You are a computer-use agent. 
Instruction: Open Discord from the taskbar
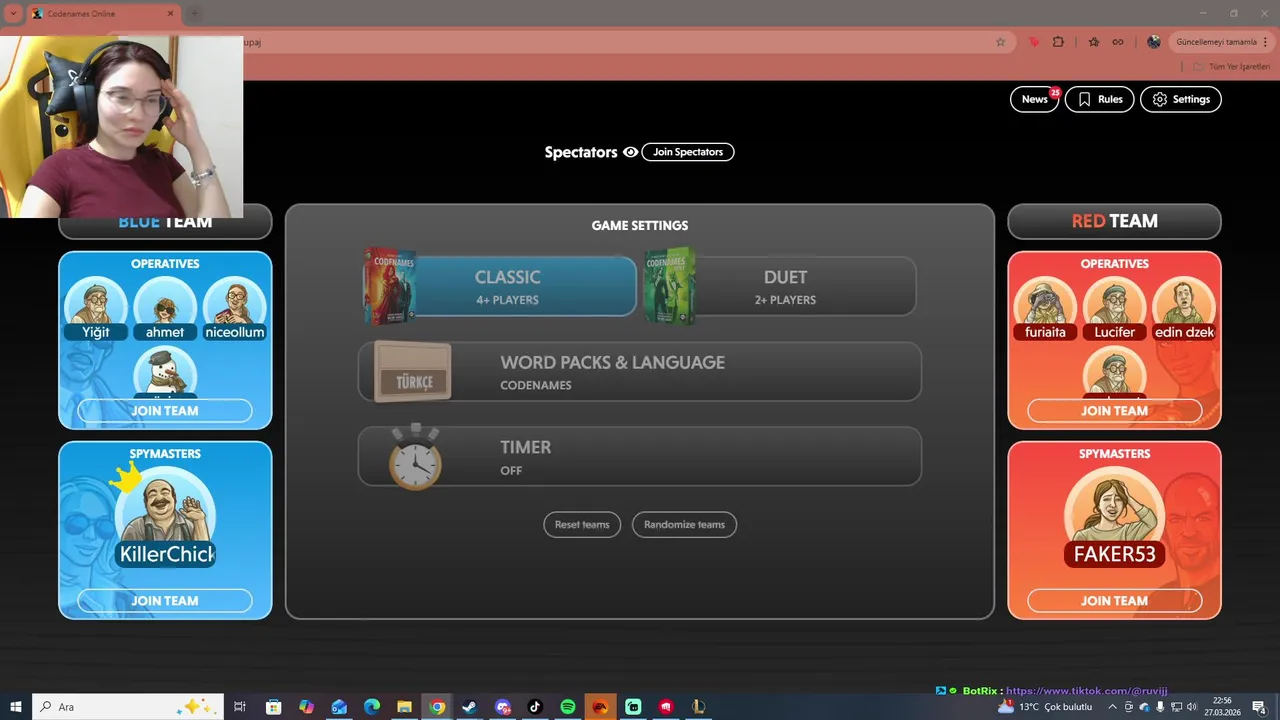point(502,707)
